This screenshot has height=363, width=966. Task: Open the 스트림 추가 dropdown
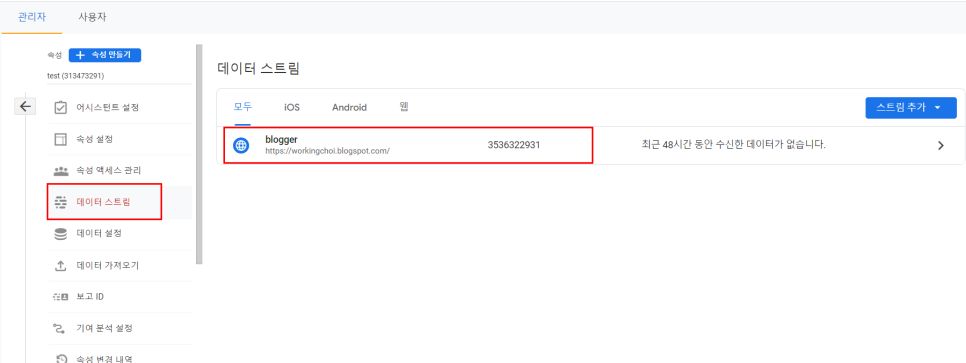click(911, 107)
